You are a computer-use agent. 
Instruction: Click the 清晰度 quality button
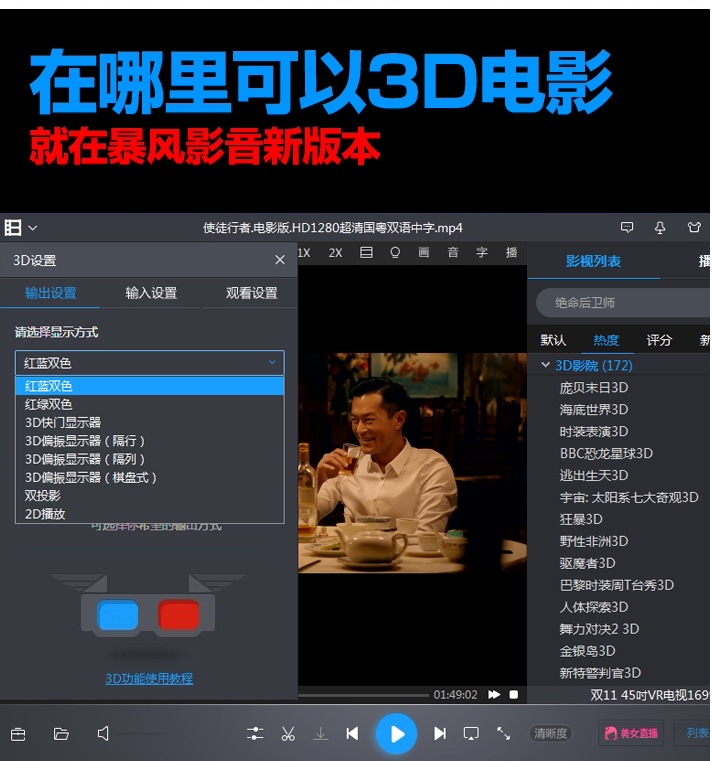551,734
